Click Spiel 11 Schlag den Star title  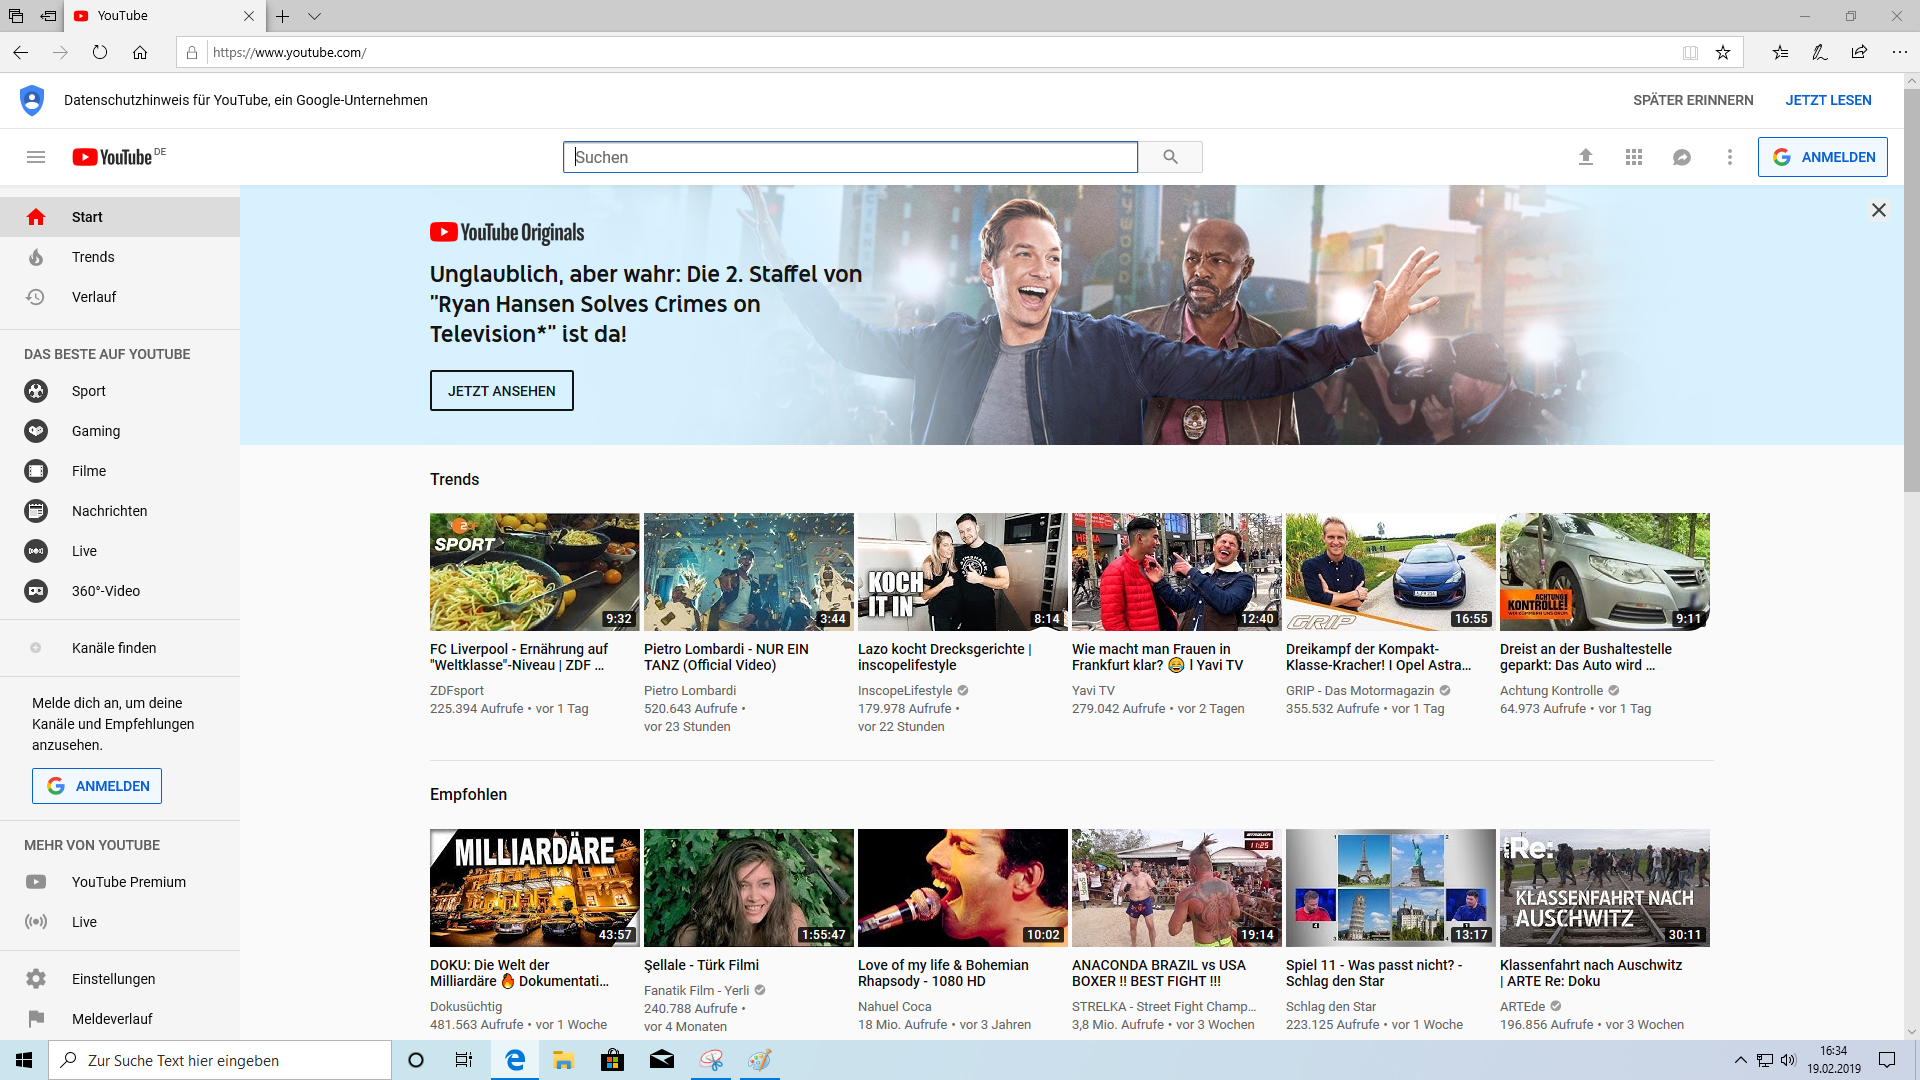(x=1374, y=973)
